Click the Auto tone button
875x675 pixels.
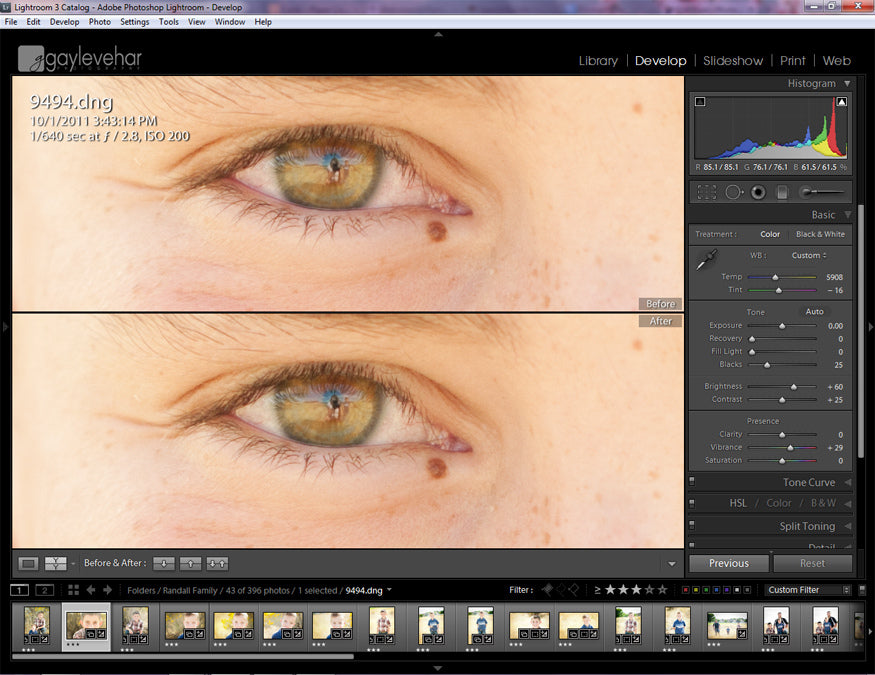click(815, 312)
